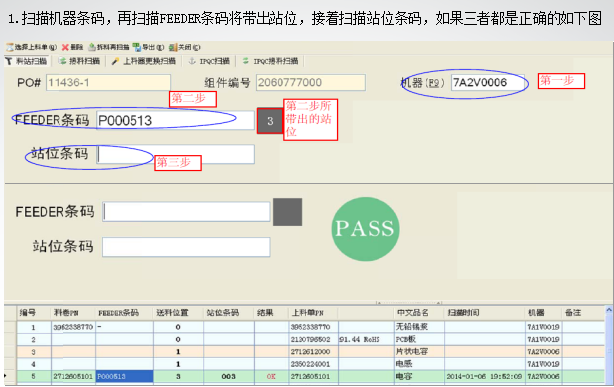Click the 导出 export toolbar button
Image resolution: width=614 pixels, height=387 pixels.
click(148, 47)
